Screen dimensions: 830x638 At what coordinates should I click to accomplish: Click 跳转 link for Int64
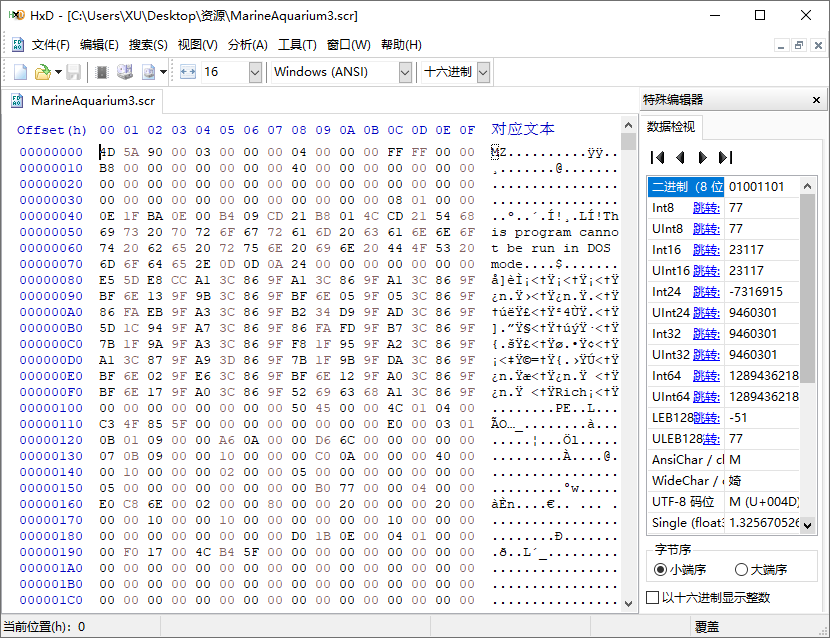click(706, 376)
